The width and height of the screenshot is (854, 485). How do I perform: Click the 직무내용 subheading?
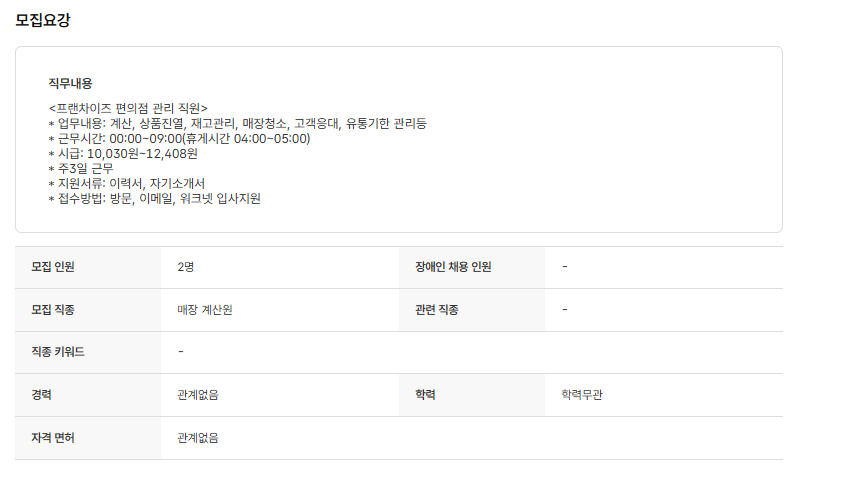70,83
